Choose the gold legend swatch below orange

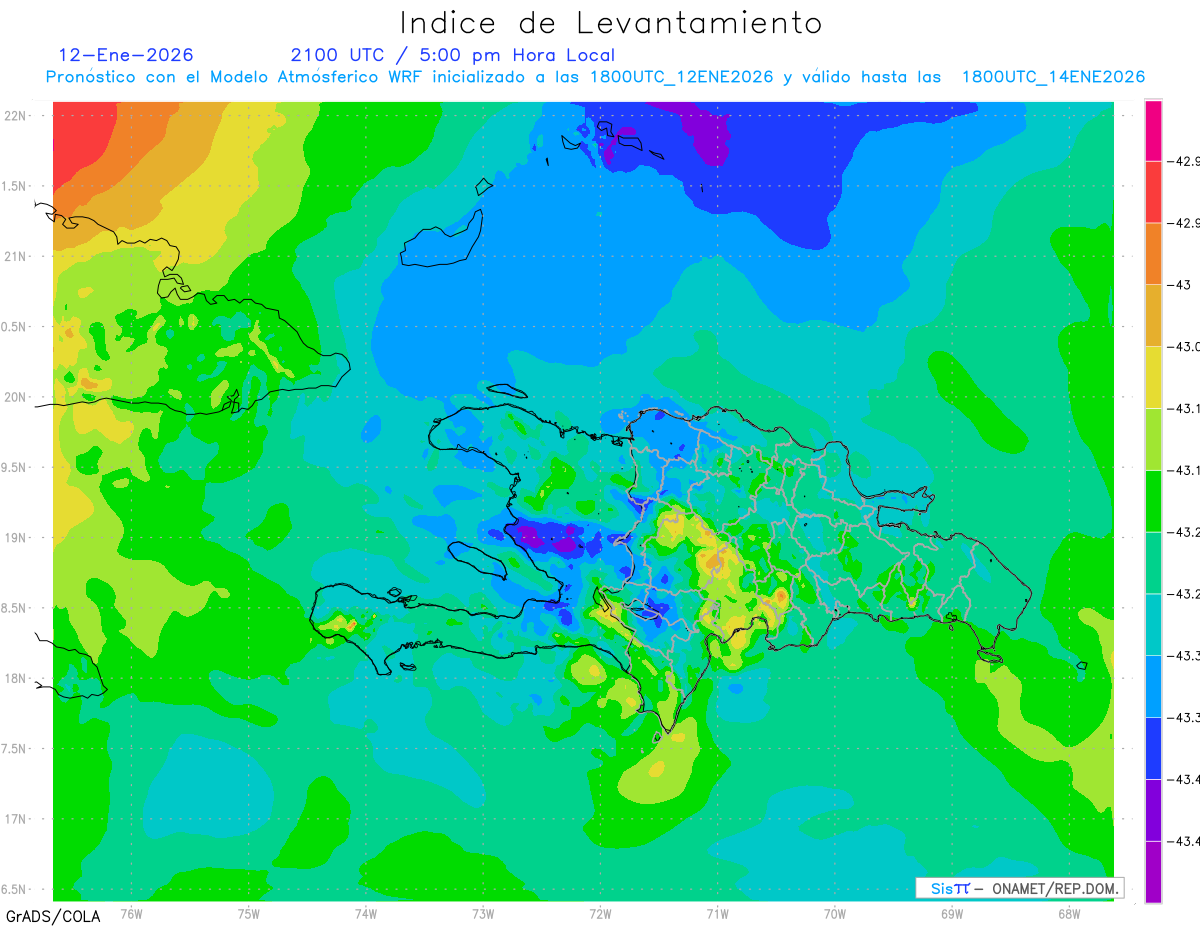pos(1153,316)
